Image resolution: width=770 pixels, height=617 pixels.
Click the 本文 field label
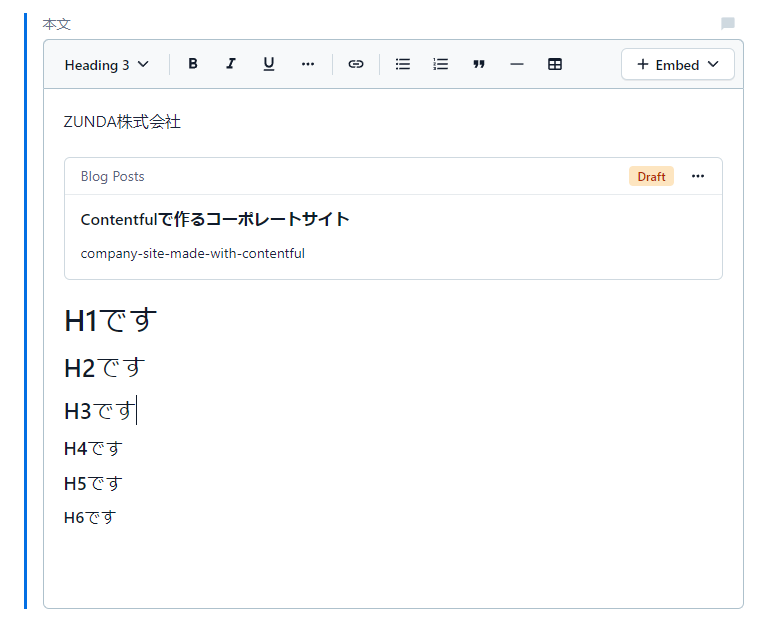tap(56, 24)
